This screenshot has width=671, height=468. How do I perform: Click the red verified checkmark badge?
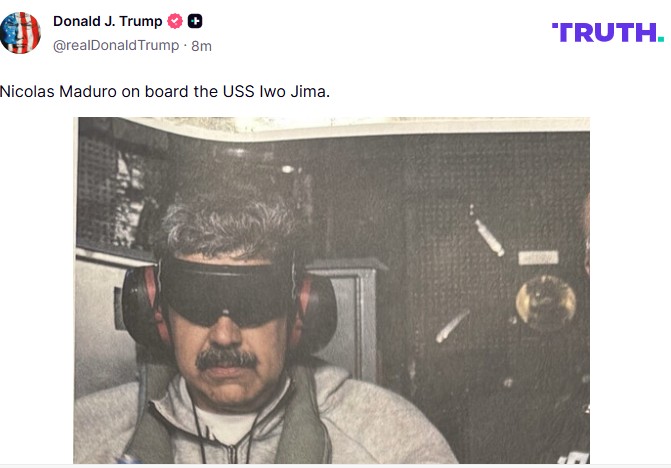point(175,21)
